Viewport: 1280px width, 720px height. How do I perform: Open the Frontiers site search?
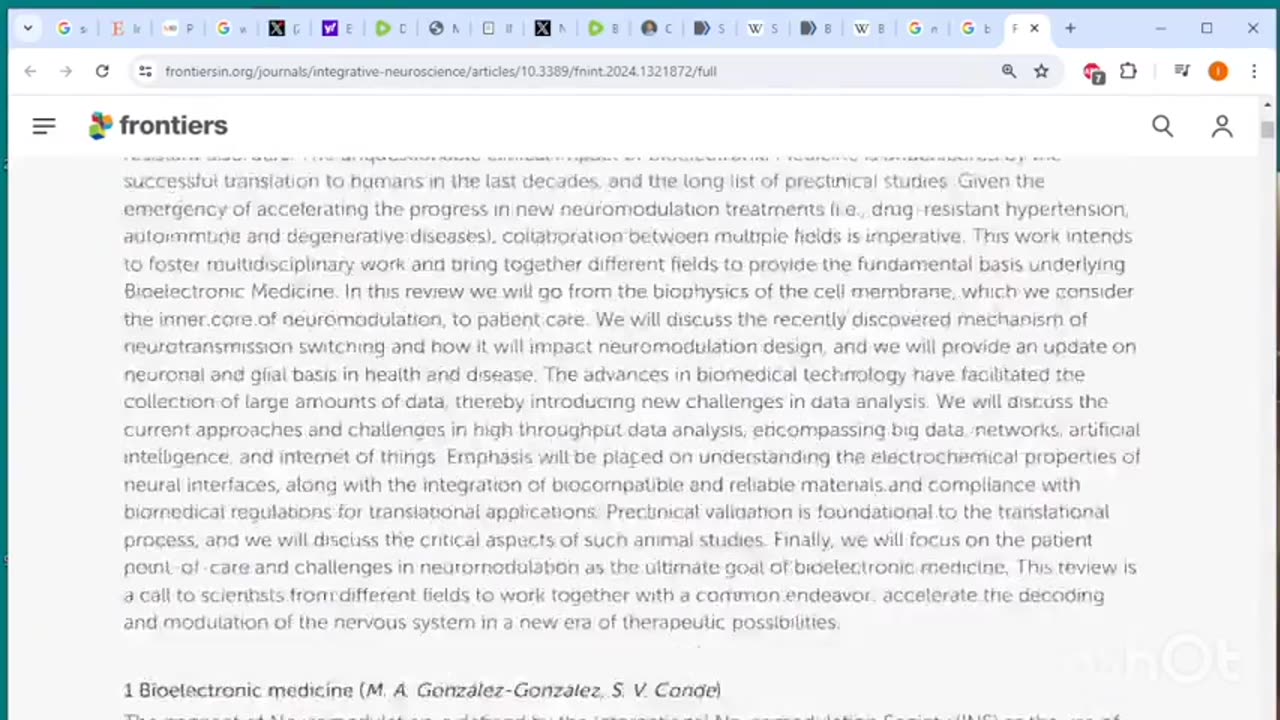tap(1162, 126)
